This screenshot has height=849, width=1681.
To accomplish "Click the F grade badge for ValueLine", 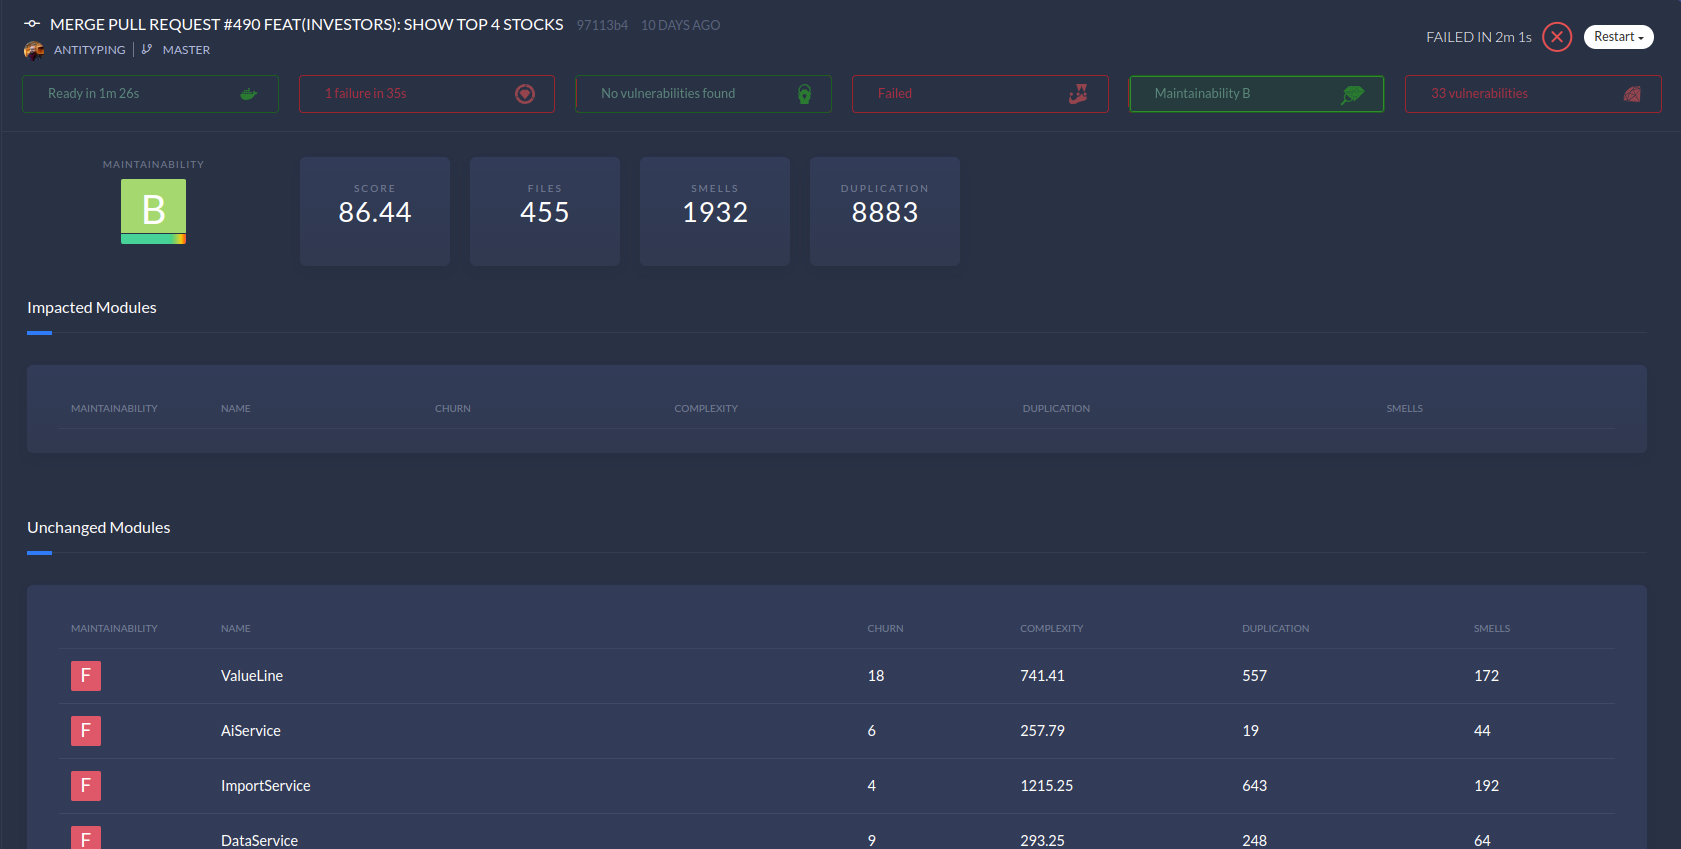I will pyautogui.click(x=86, y=676).
